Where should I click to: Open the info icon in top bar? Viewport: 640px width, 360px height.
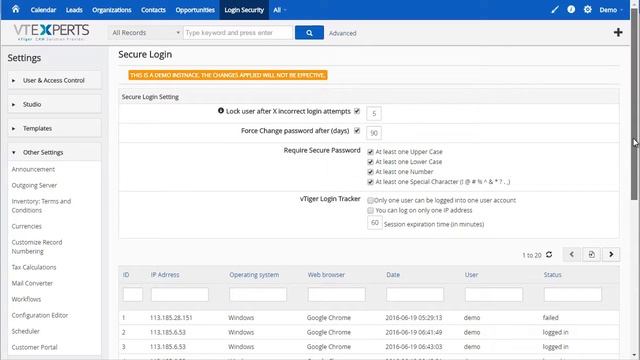point(571,9)
